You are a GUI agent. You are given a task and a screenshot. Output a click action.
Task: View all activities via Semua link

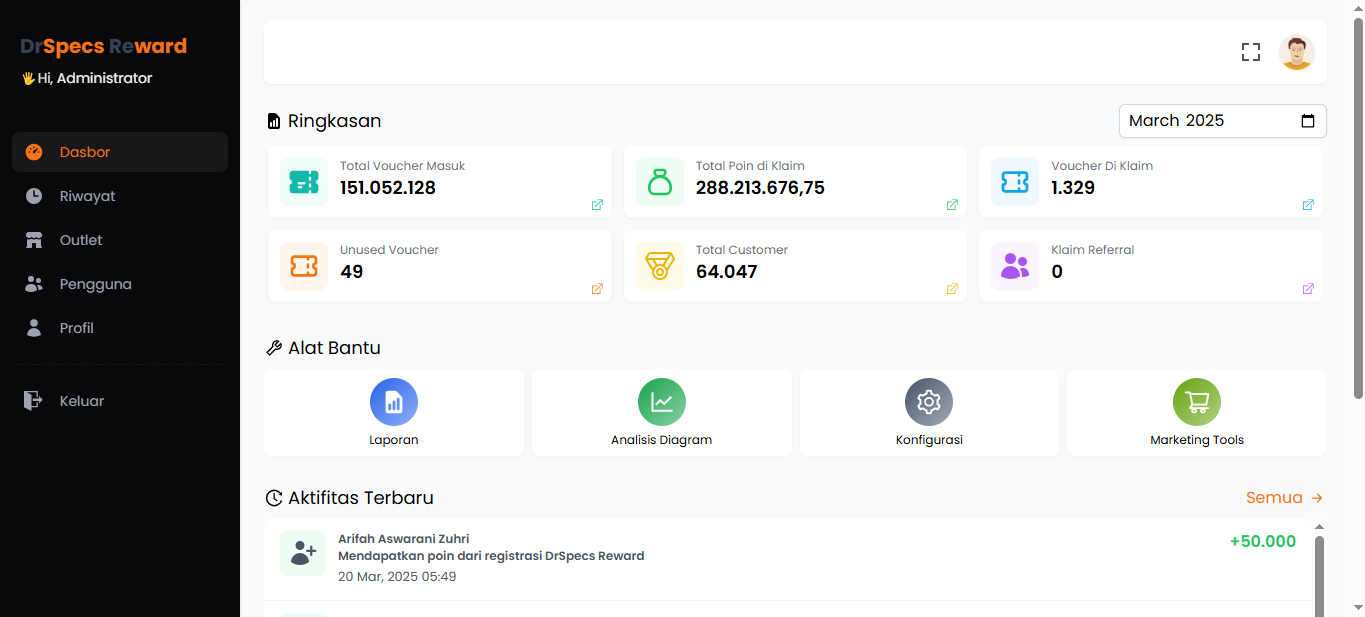pos(1285,498)
